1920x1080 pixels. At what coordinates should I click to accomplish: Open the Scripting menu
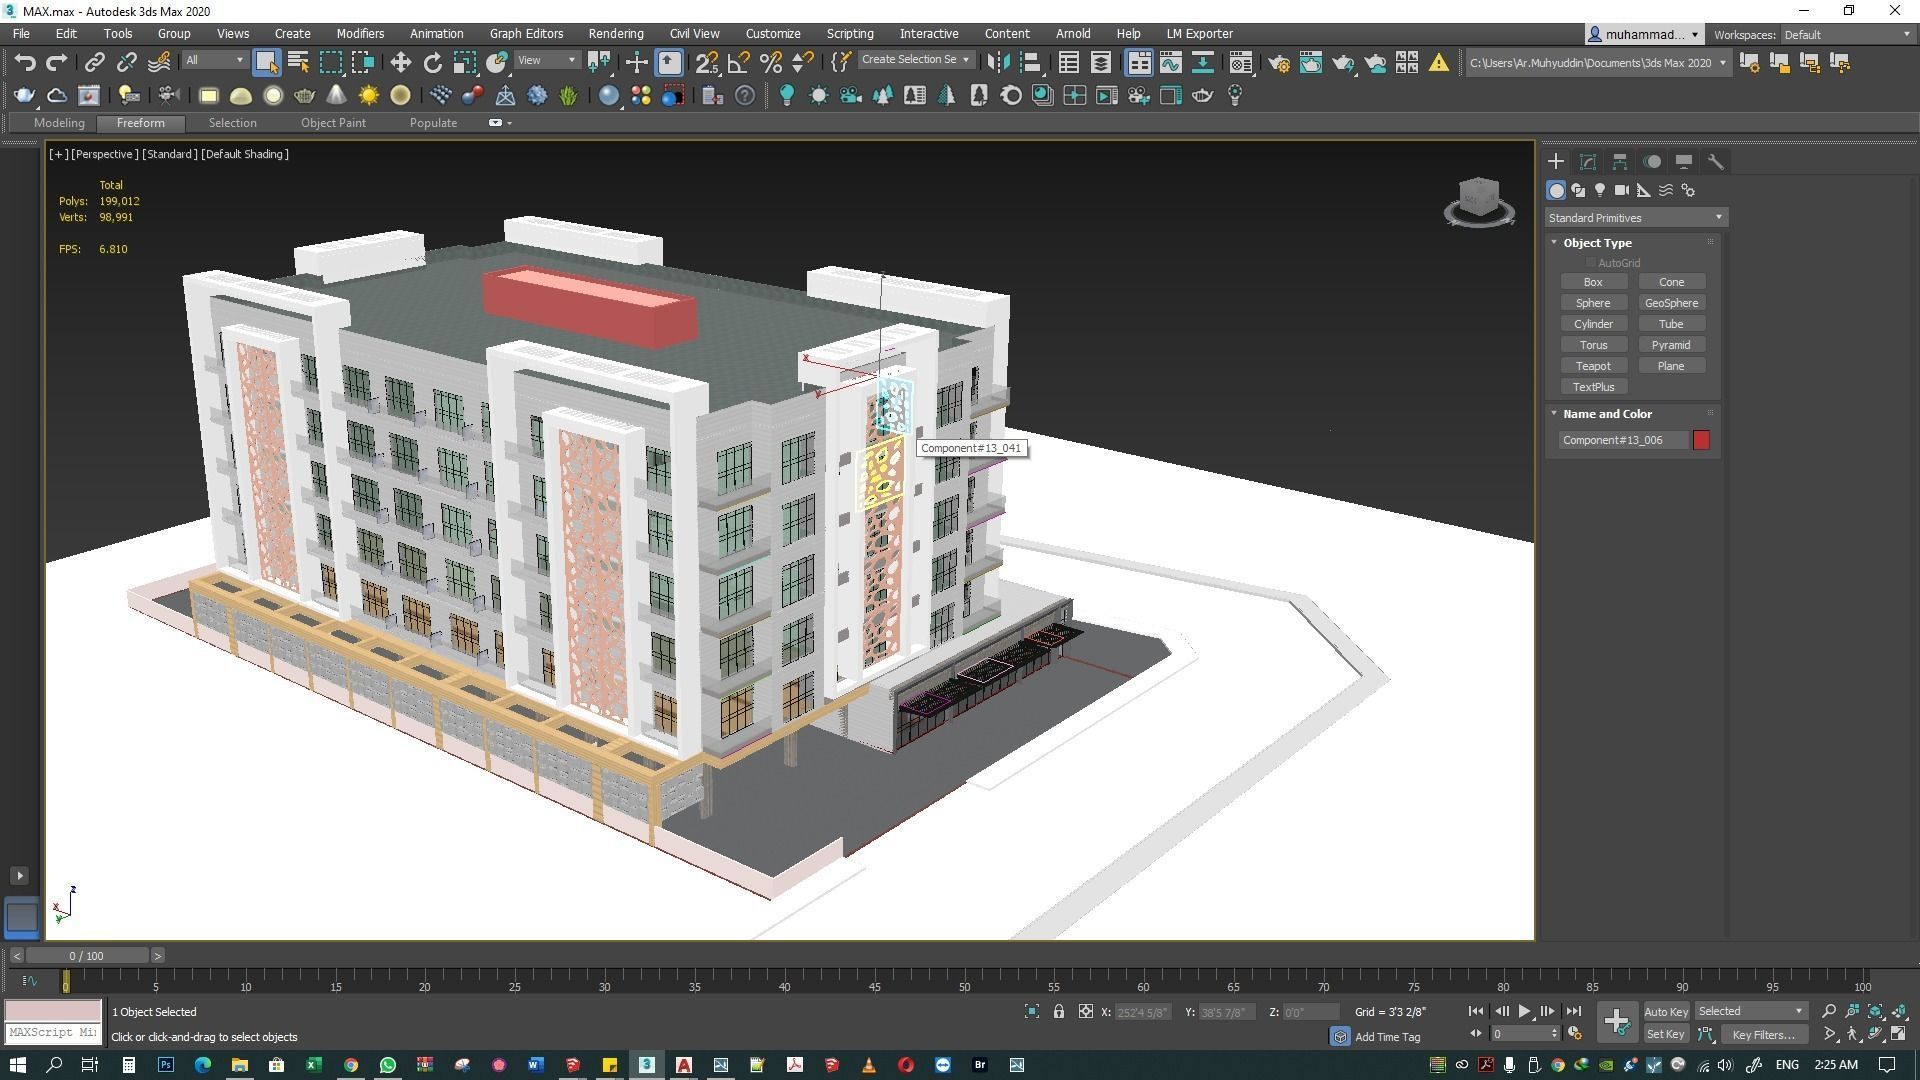(x=849, y=34)
